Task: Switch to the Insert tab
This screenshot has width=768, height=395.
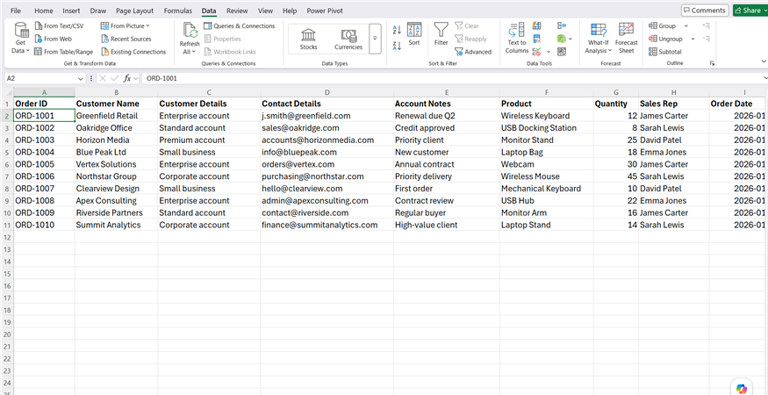Action: tap(72, 10)
